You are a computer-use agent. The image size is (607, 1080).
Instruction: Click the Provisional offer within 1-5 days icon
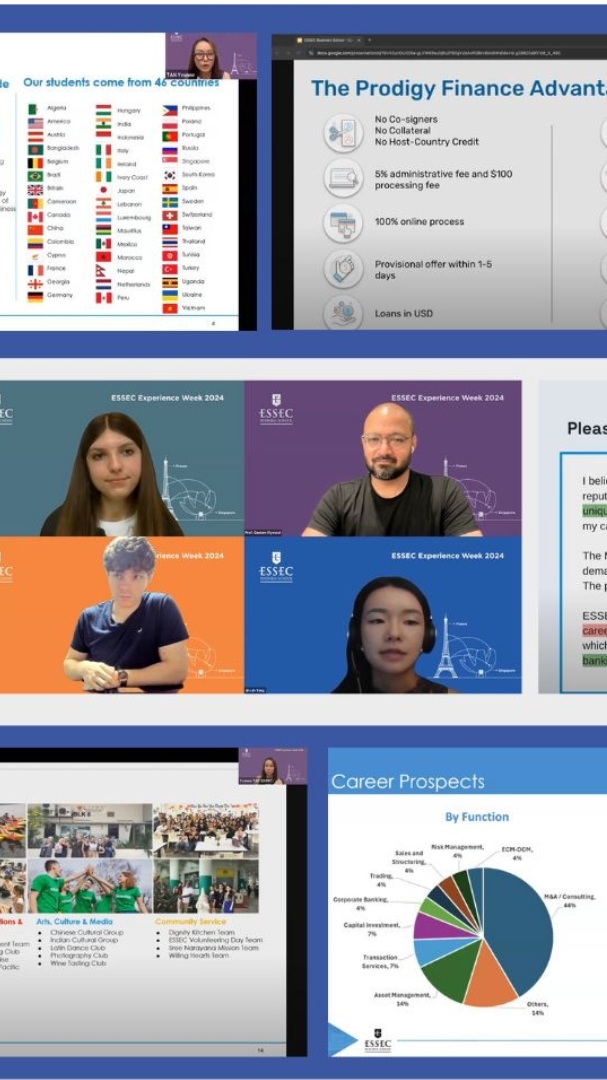[x=343, y=269]
